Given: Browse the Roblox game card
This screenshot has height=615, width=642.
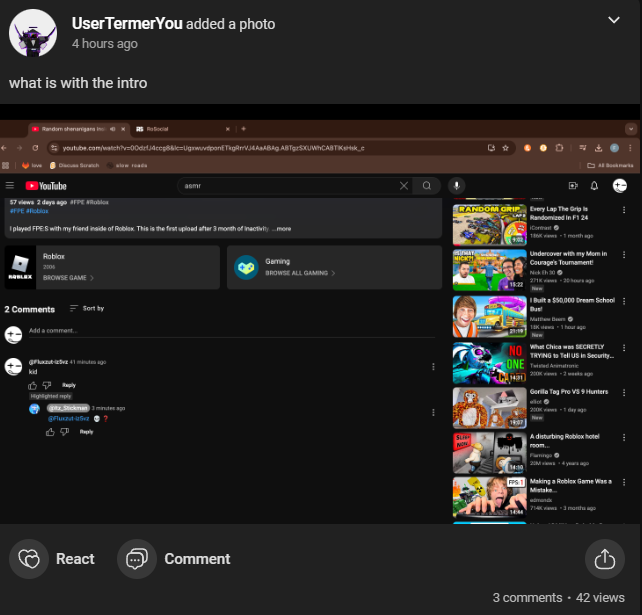Looking at the screenshot, I should [x=112, y=267].
